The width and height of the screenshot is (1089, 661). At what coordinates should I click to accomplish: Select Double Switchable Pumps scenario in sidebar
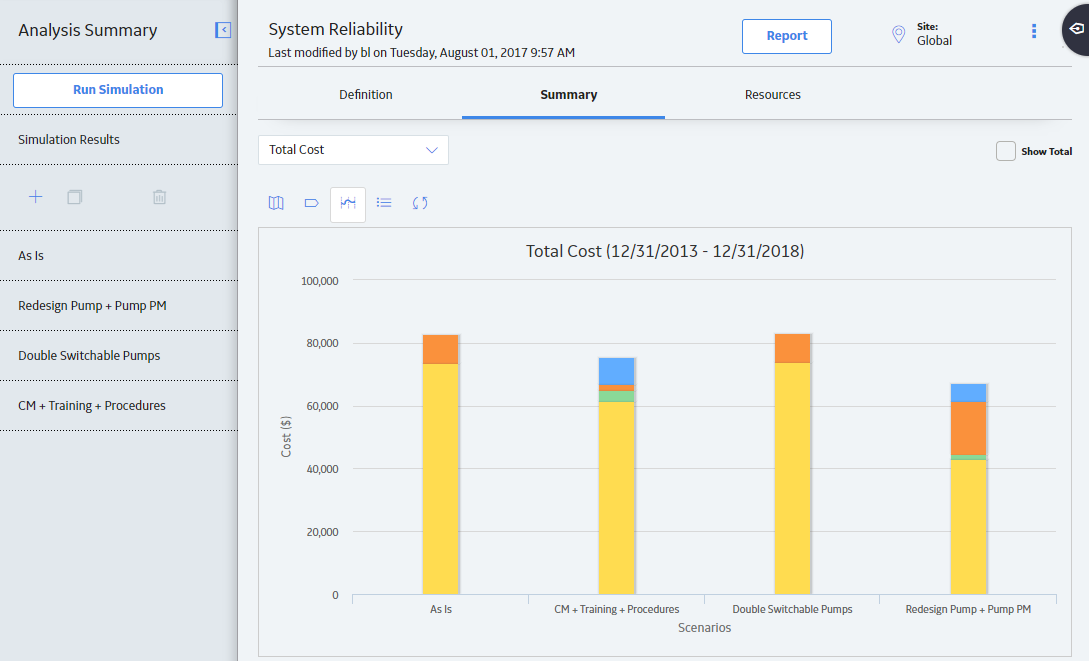pyautogui.click(x=119, y=355)
